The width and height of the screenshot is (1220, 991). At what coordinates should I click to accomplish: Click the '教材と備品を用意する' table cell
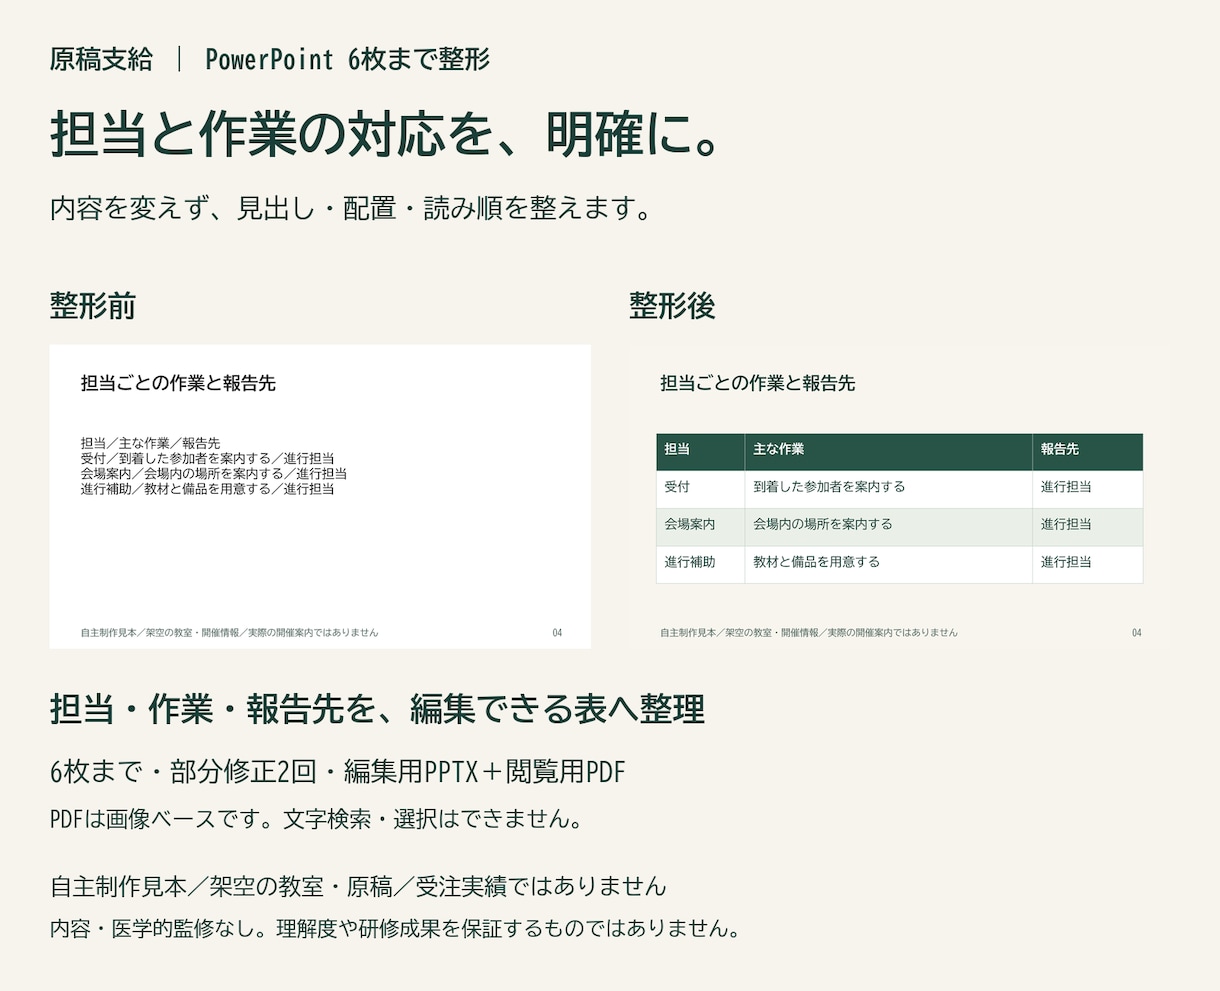point(888,563)
